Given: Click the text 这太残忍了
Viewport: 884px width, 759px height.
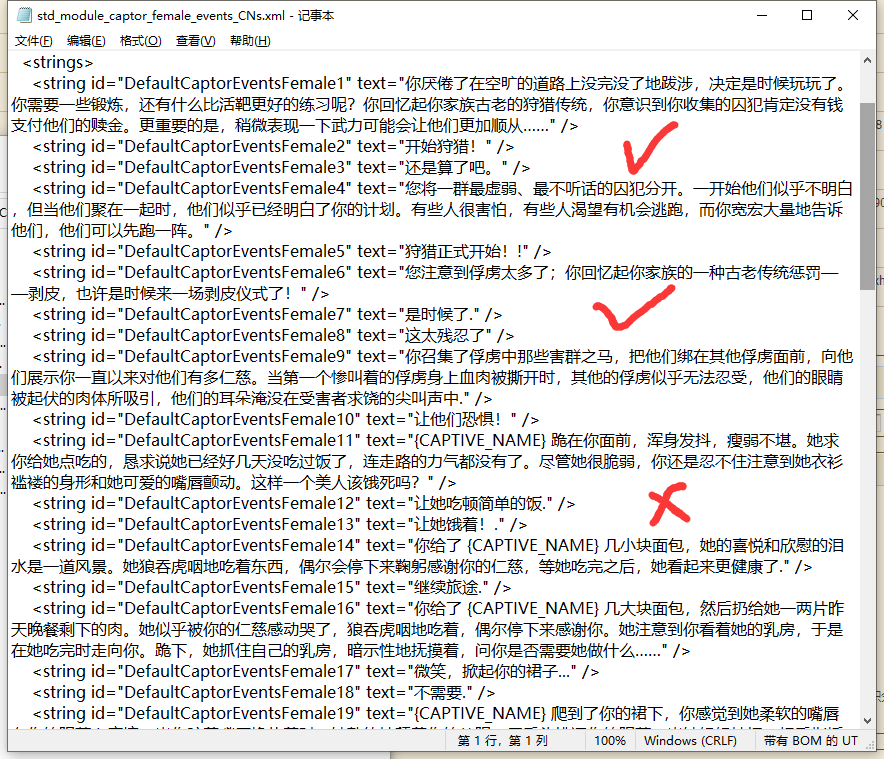Looking at the screenshot, I should [x=444, y=336].
